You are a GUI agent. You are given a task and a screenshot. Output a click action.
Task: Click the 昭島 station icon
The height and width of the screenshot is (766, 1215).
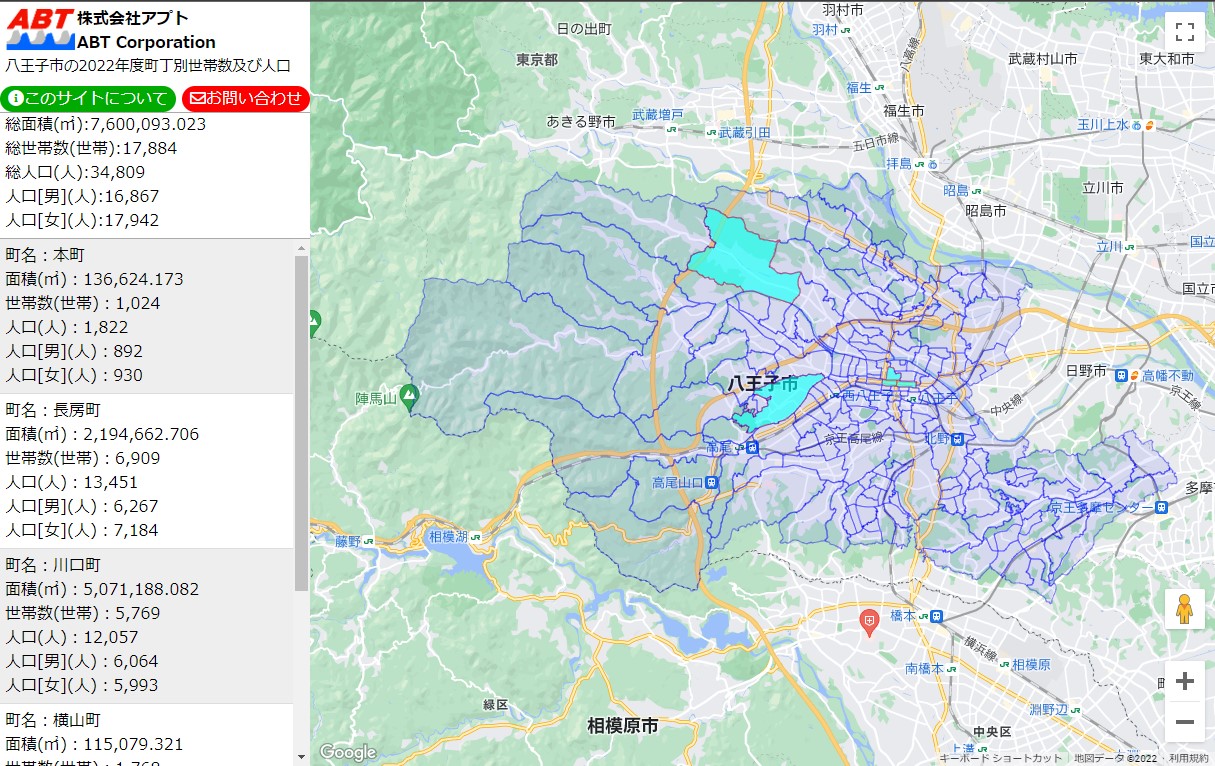(x=978, y=190)
